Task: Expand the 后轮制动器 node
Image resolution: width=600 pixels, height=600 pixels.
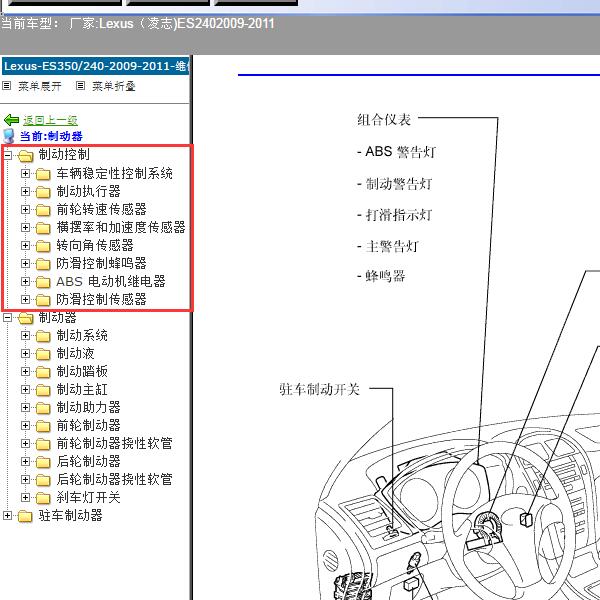Action: [x=25, y=461]
